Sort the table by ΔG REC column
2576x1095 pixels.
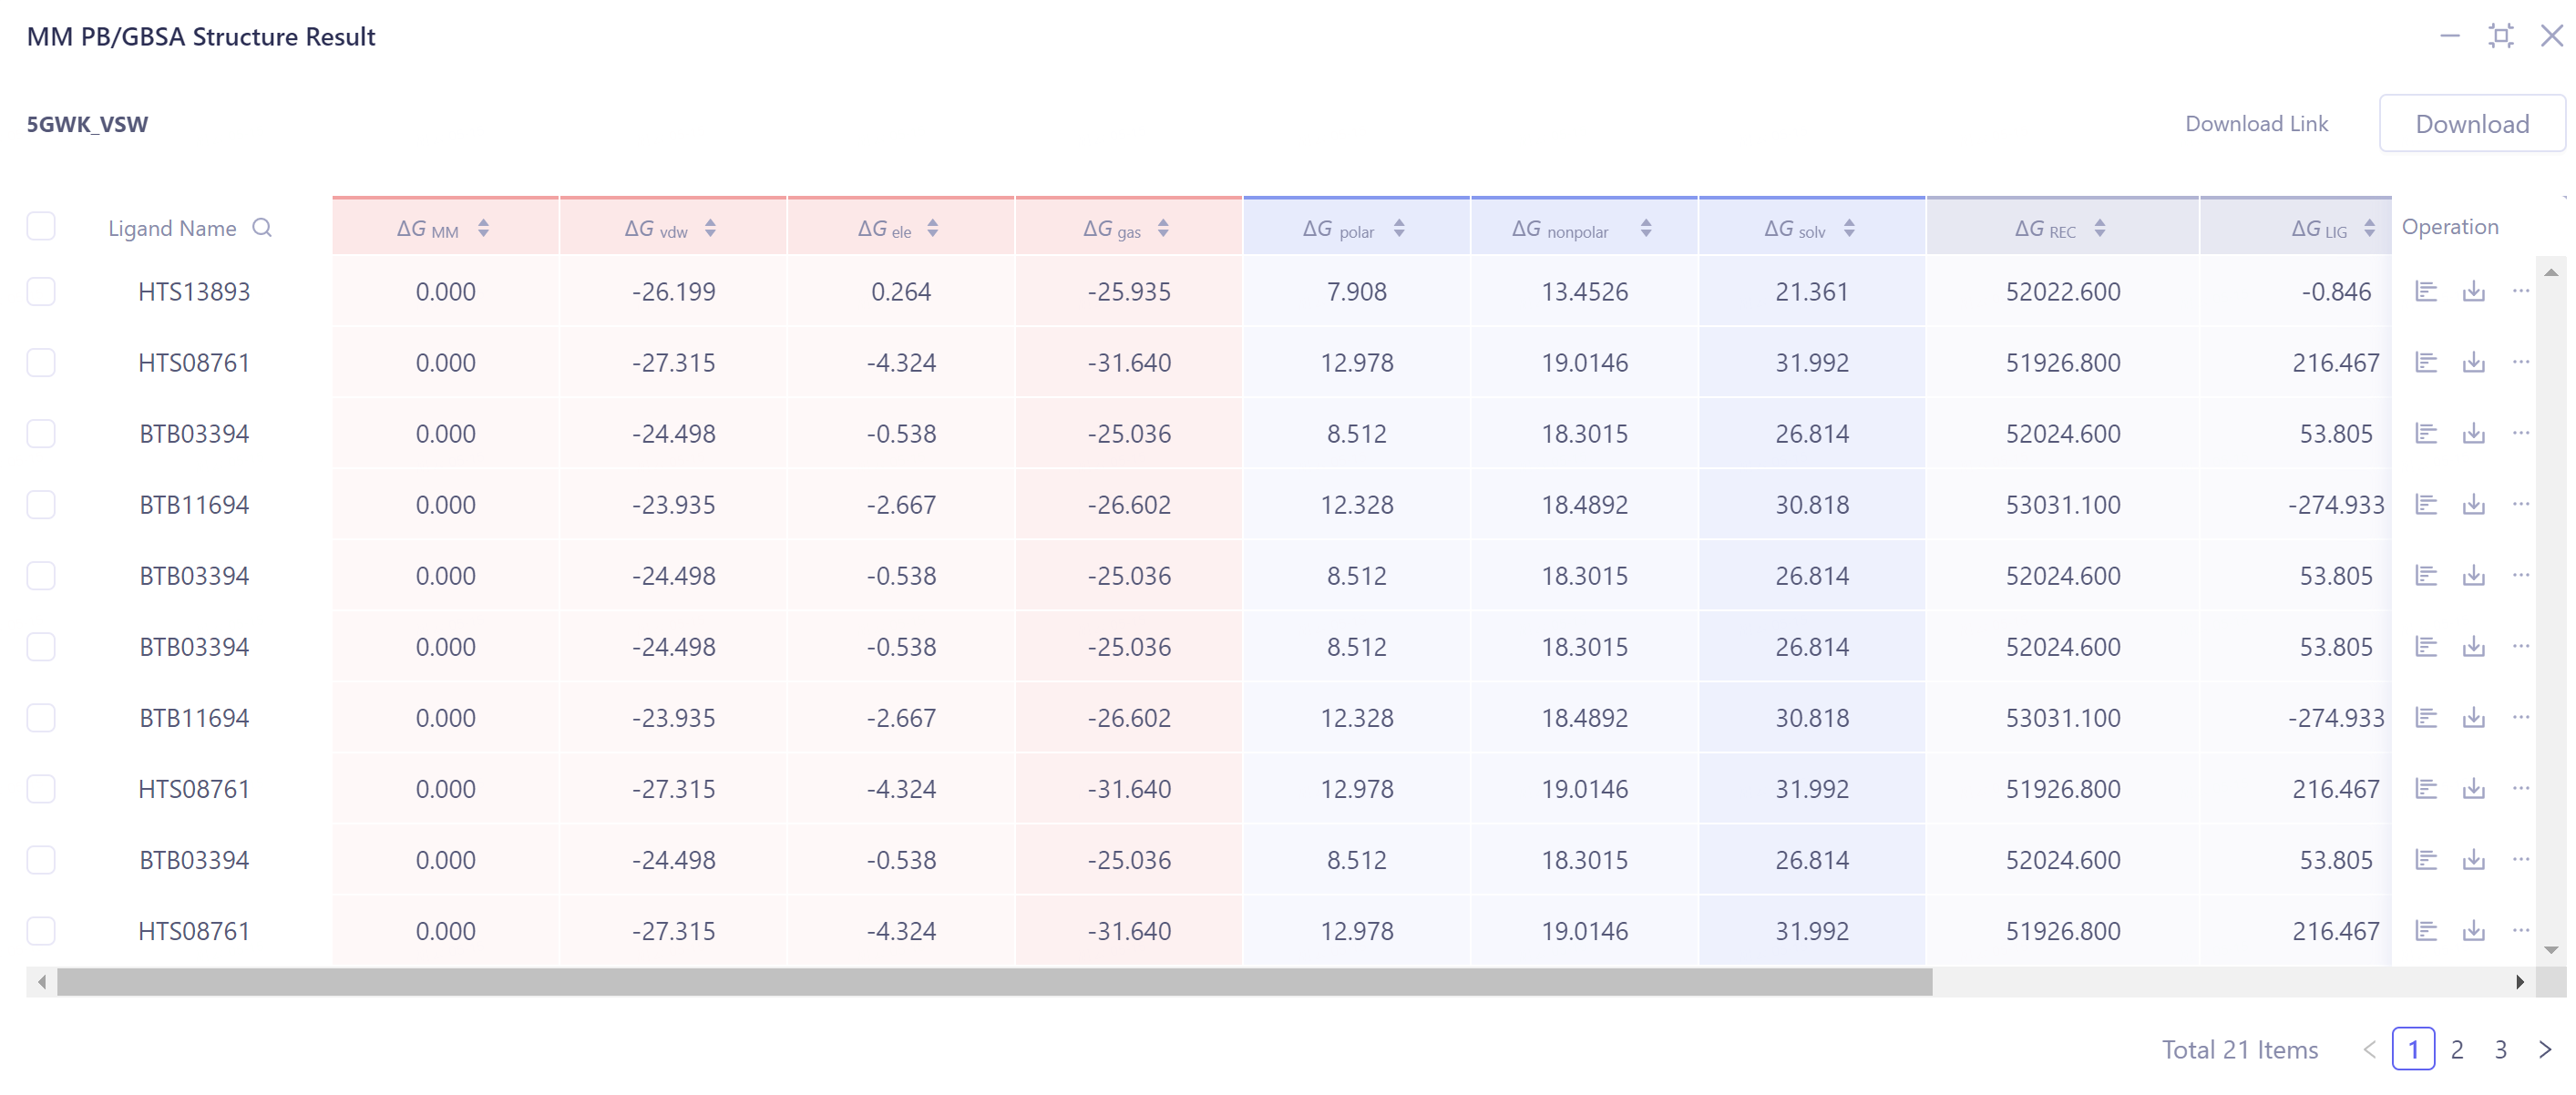point(2100,229)
